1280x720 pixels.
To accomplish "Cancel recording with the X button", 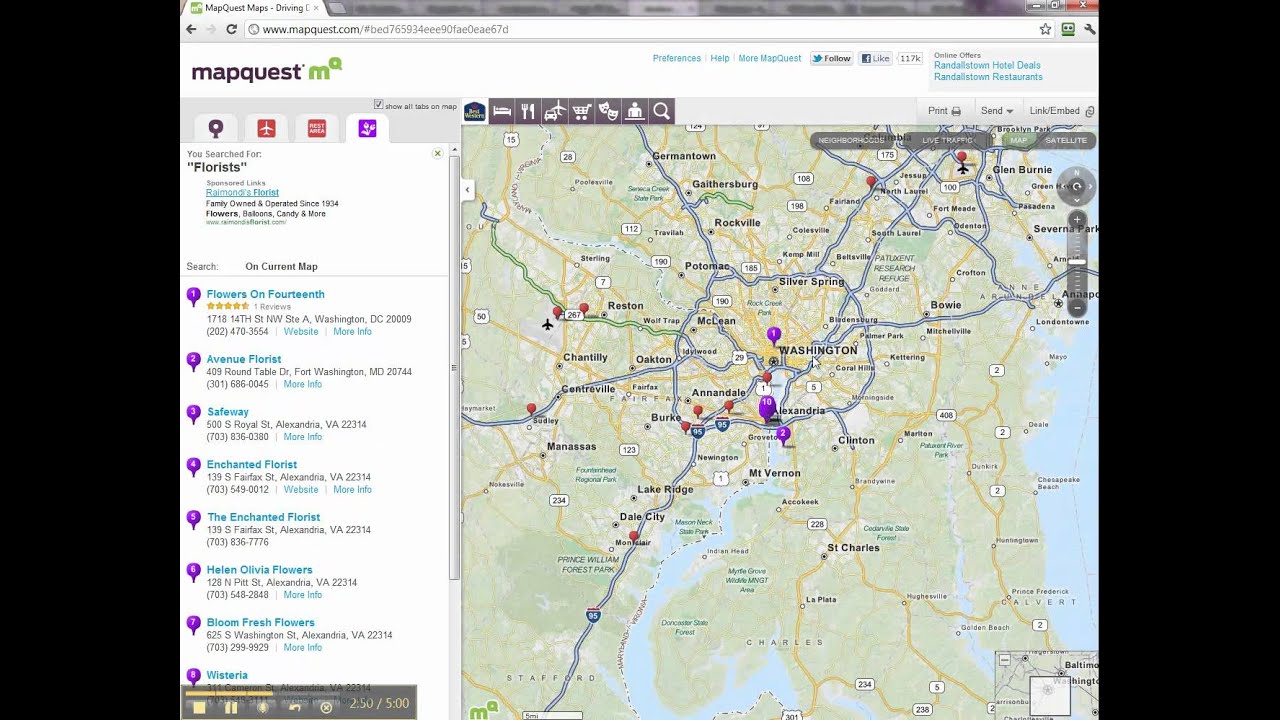I will (326, 707).
